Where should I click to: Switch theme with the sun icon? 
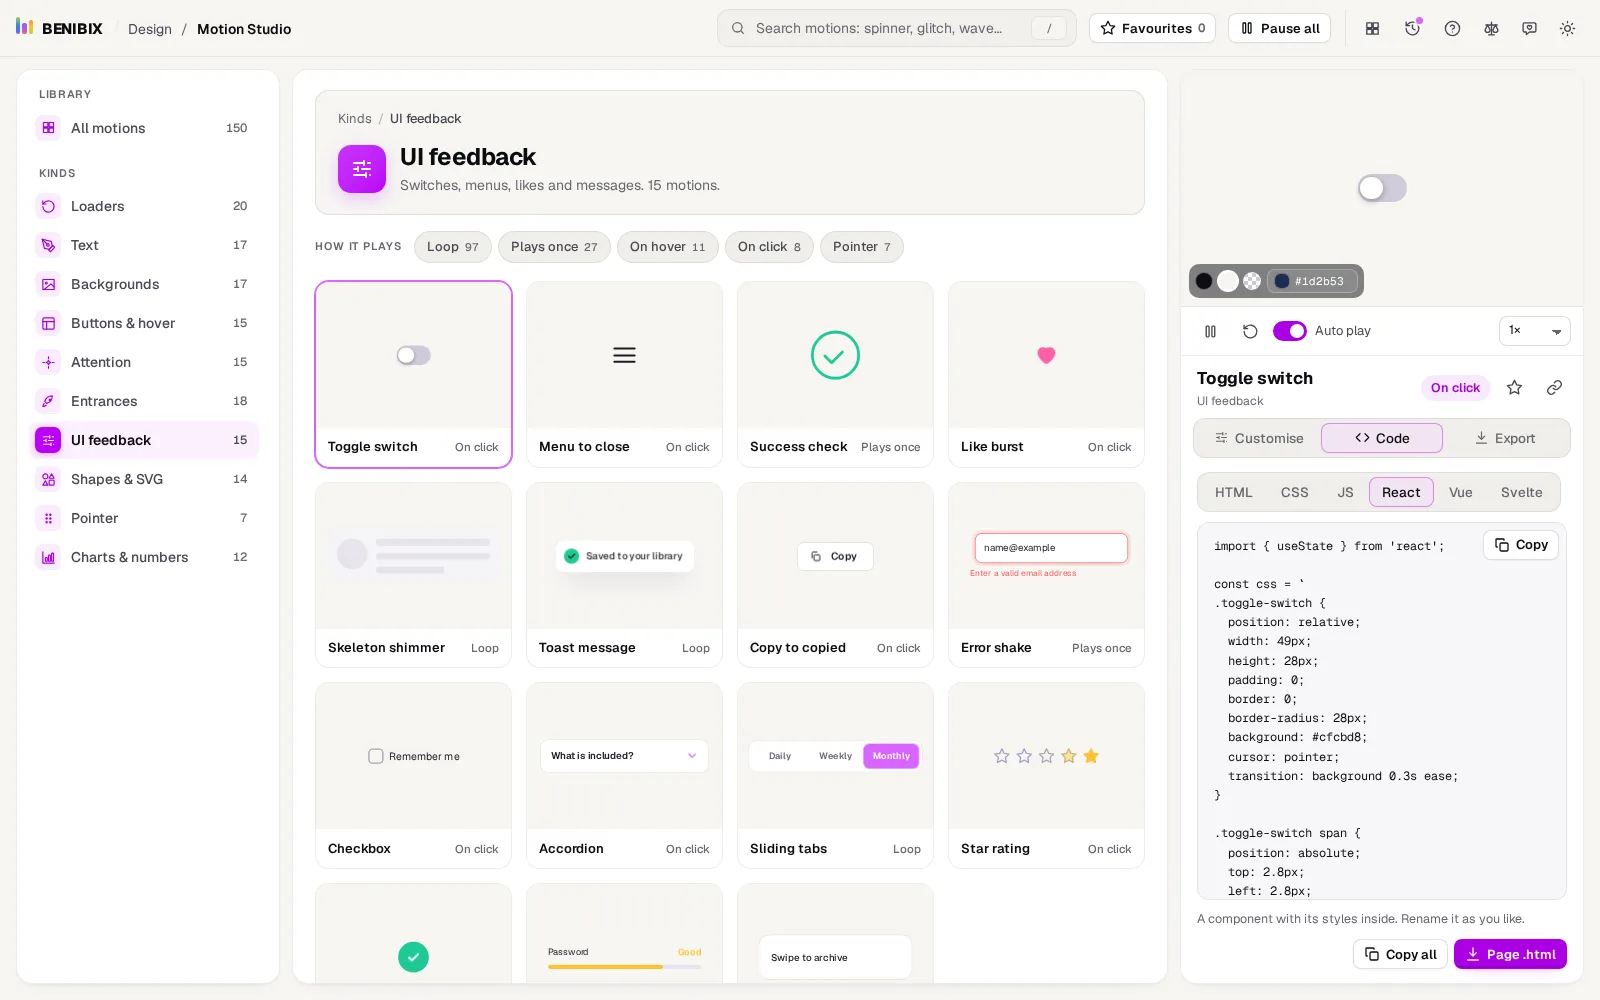pos(1567,28)
